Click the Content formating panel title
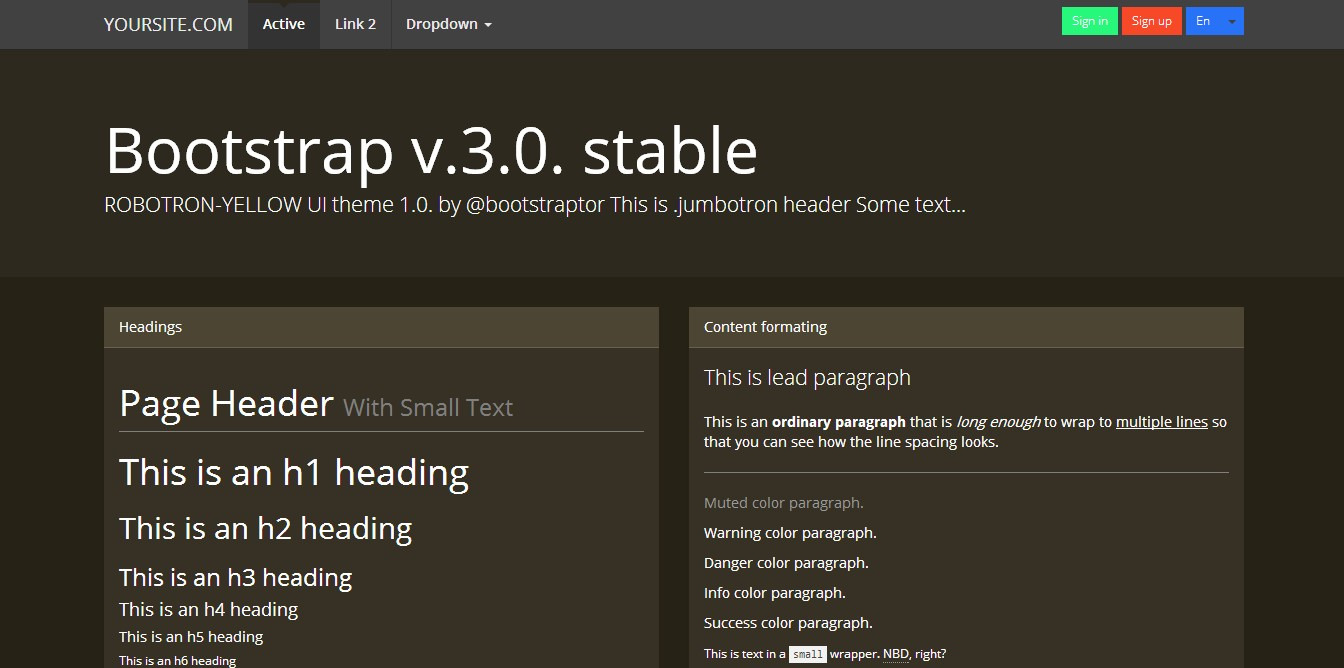 click(765, 327)
